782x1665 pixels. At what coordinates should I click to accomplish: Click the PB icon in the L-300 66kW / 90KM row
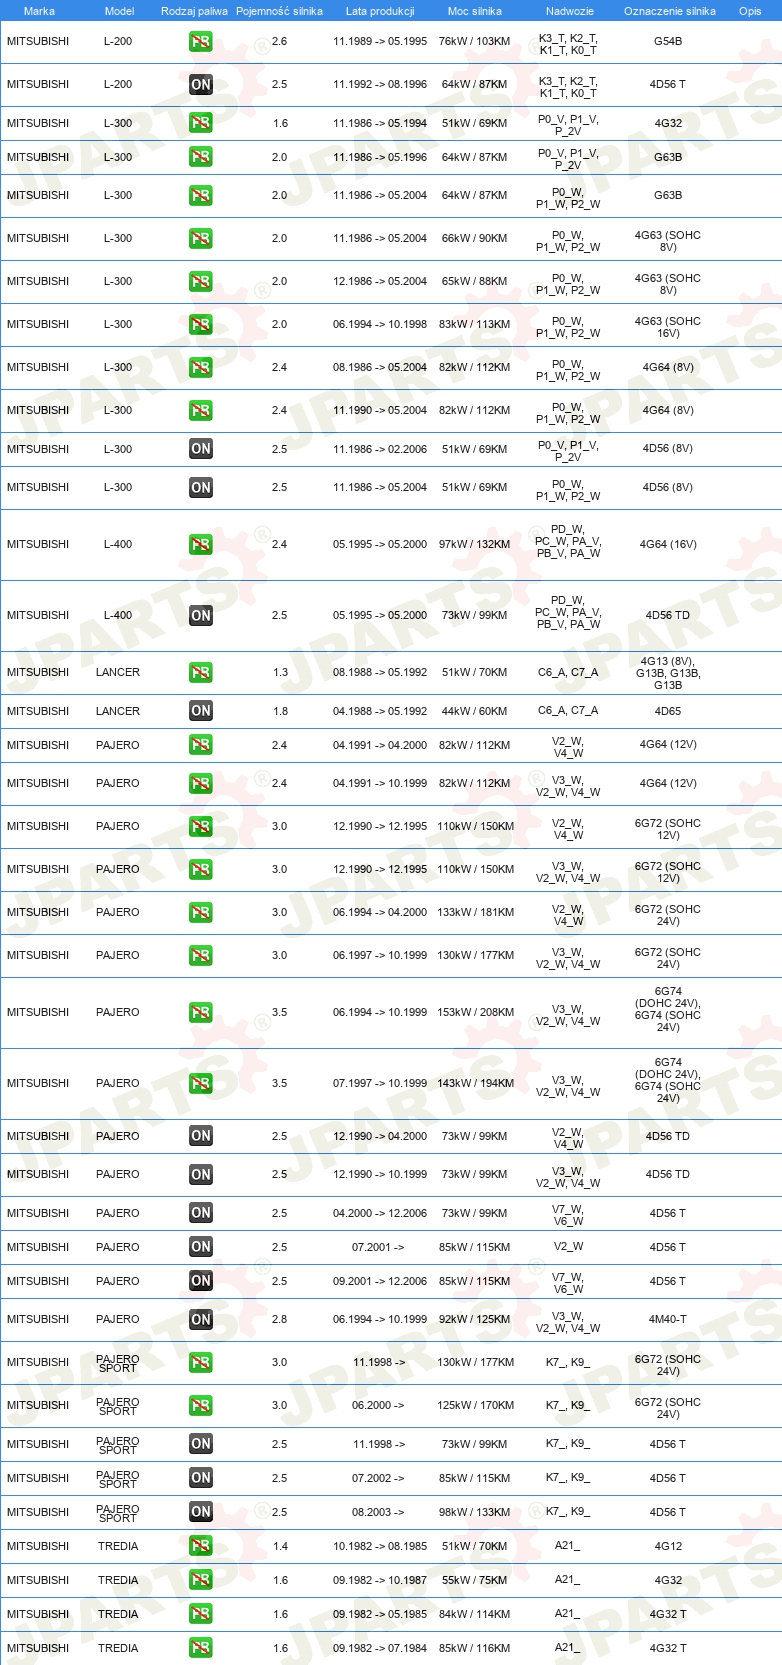pos(201,239)
